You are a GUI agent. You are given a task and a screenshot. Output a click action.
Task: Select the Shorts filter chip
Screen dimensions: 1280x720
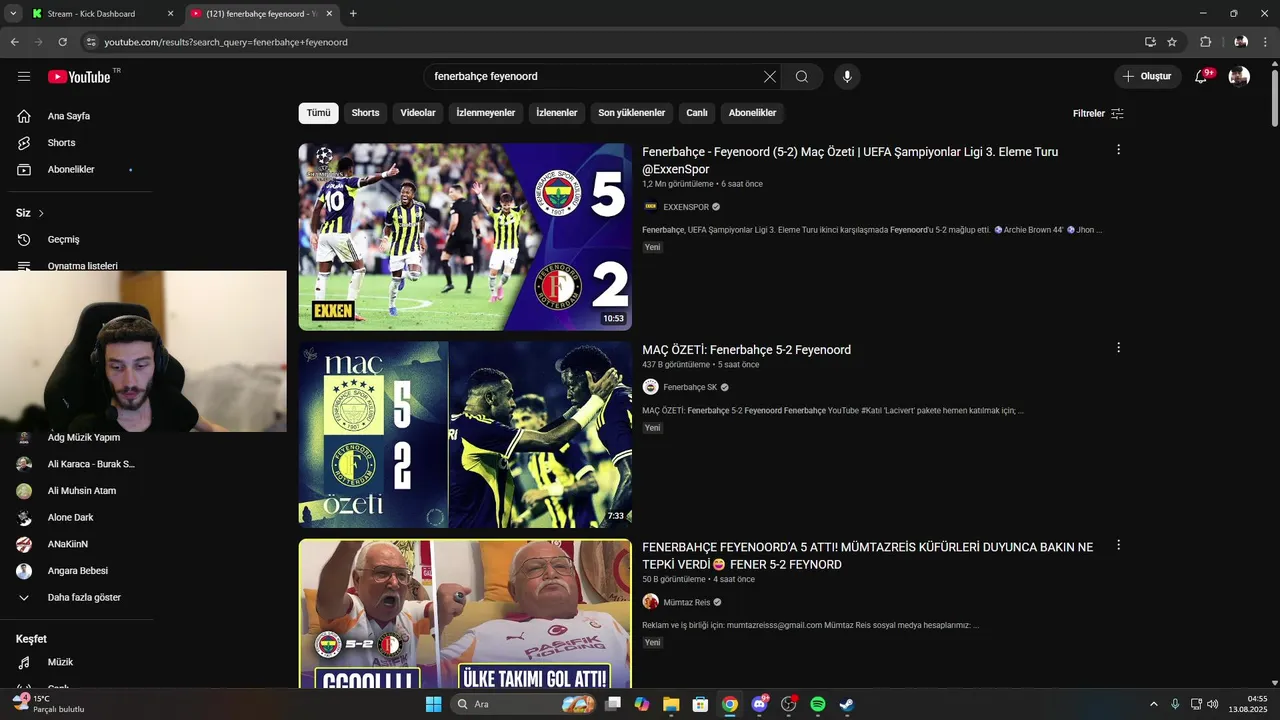[365, 113]
